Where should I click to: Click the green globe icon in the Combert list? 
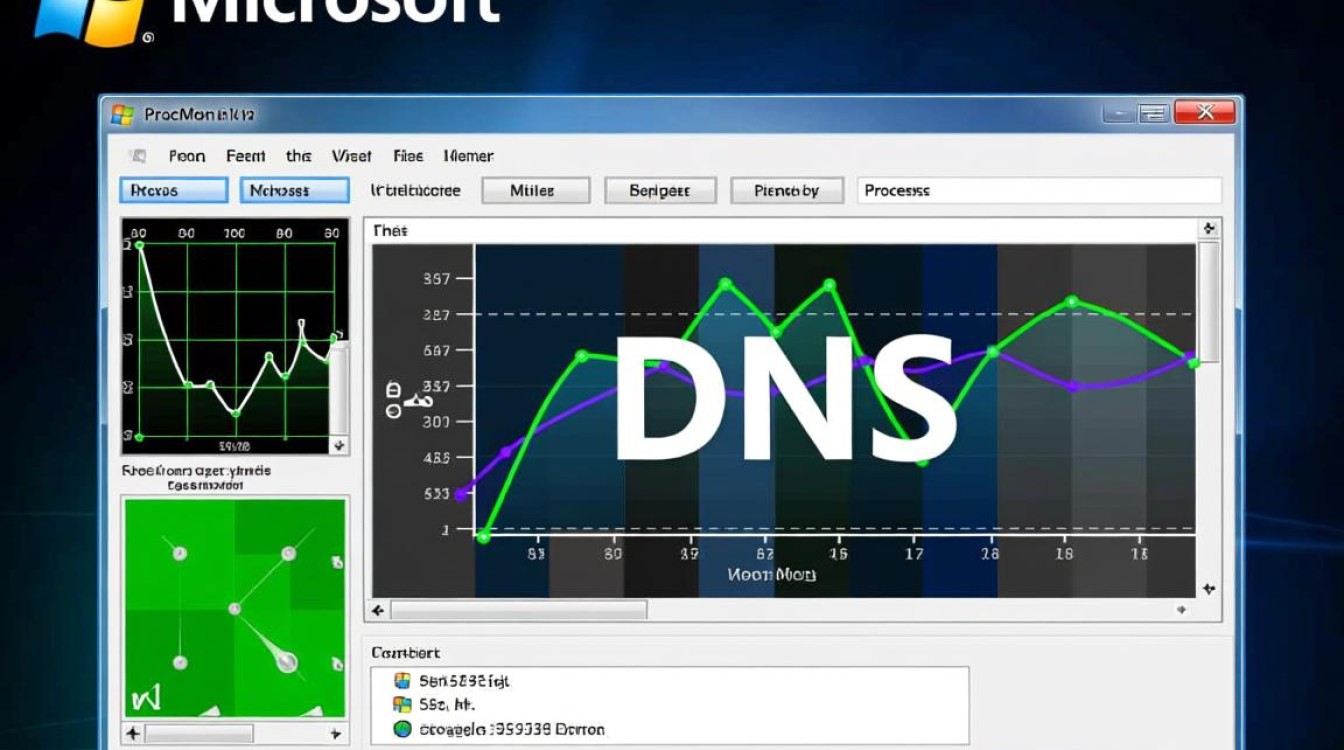[403, 729]
